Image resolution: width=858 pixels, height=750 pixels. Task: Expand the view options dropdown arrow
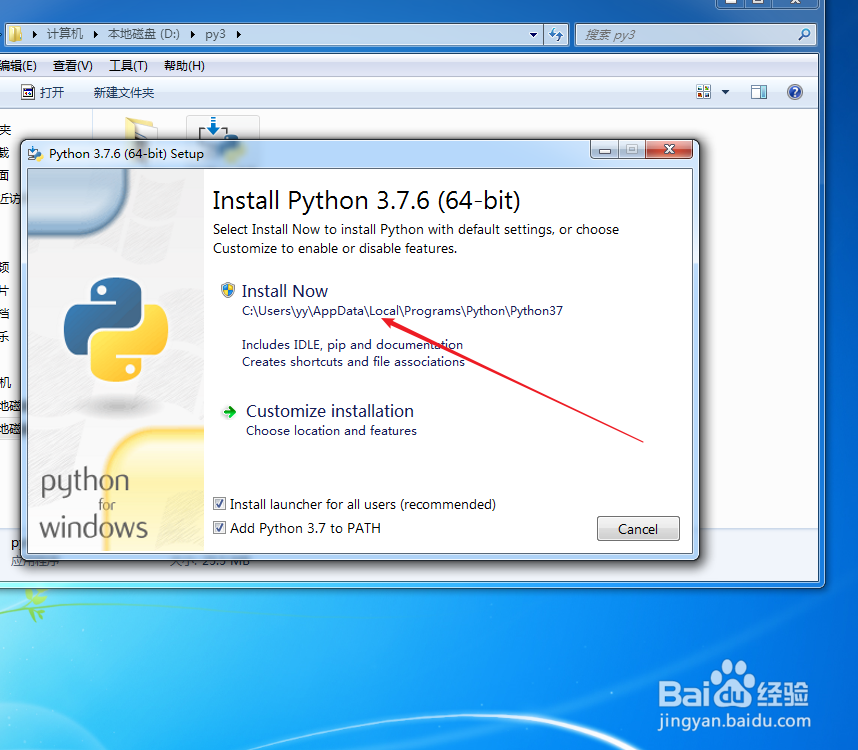[726, 92]
